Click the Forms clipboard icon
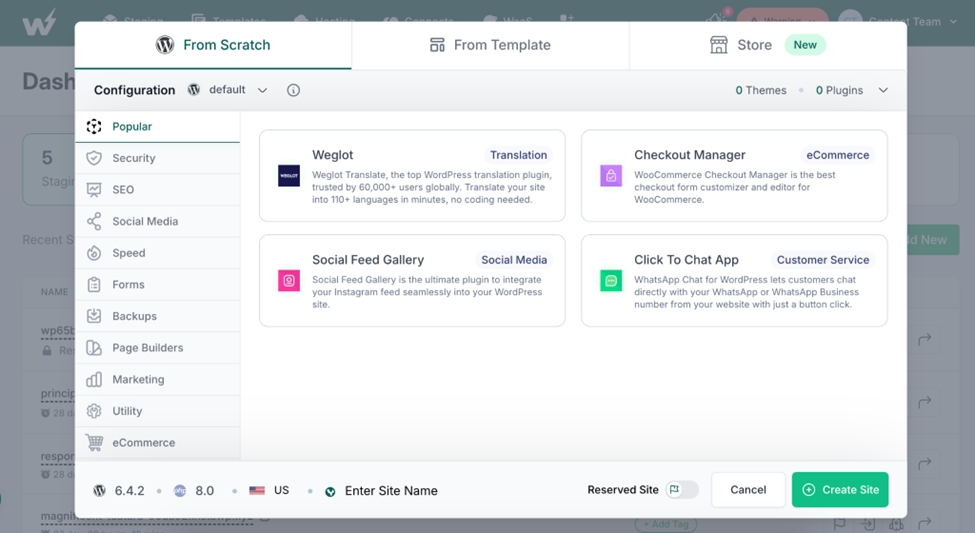975x533 pixels. click(x=94, y=285)
